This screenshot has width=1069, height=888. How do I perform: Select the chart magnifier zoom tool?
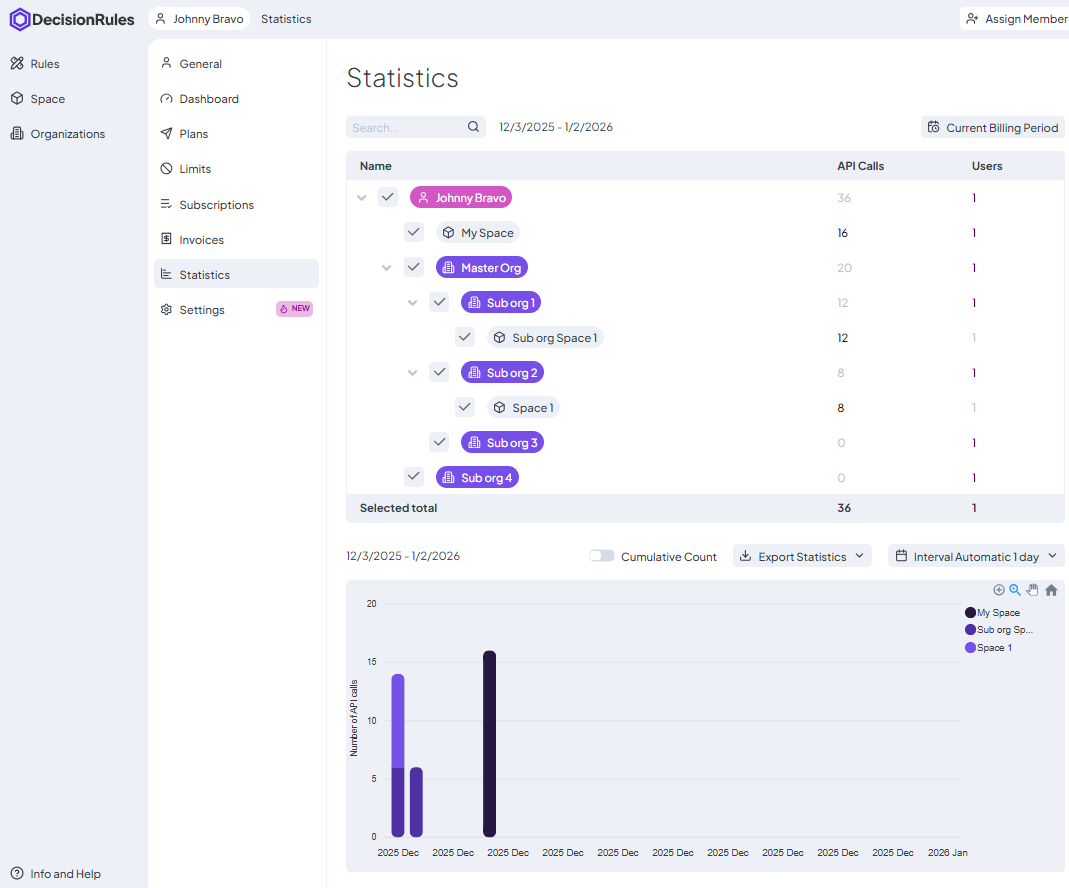pyautogui.click(x=1015, y=590)
